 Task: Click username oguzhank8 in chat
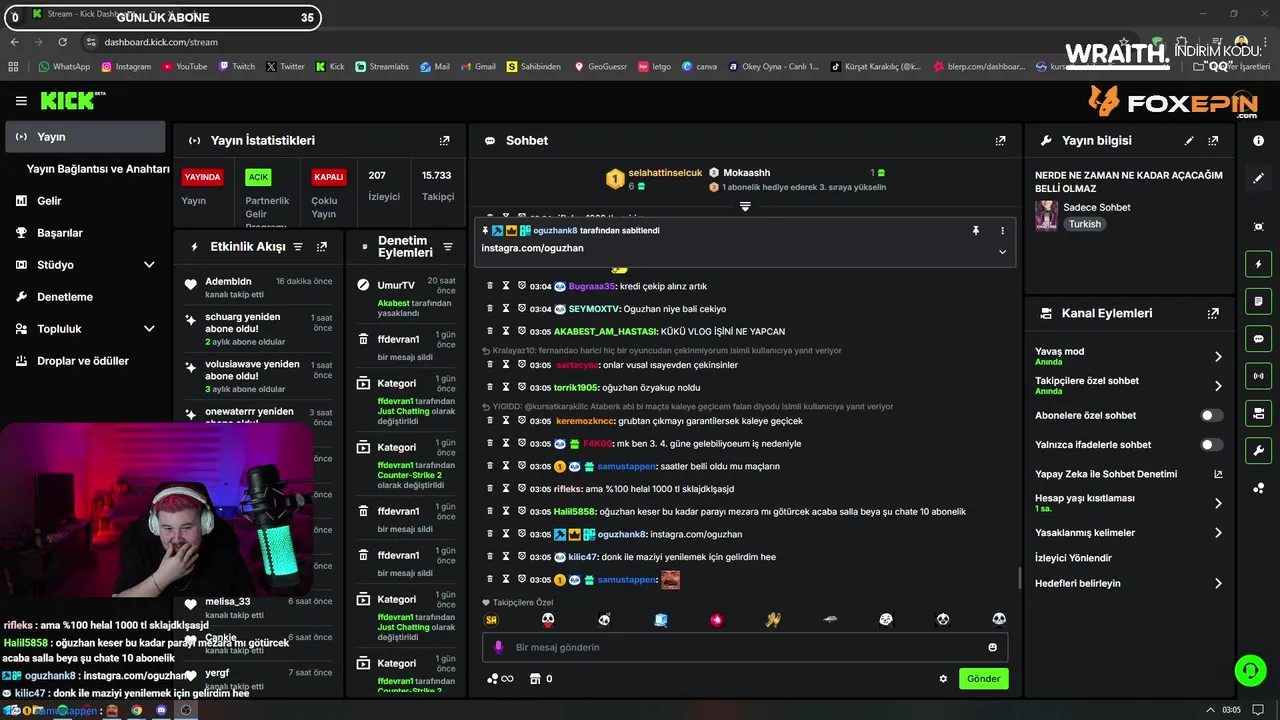click(621, 534)
